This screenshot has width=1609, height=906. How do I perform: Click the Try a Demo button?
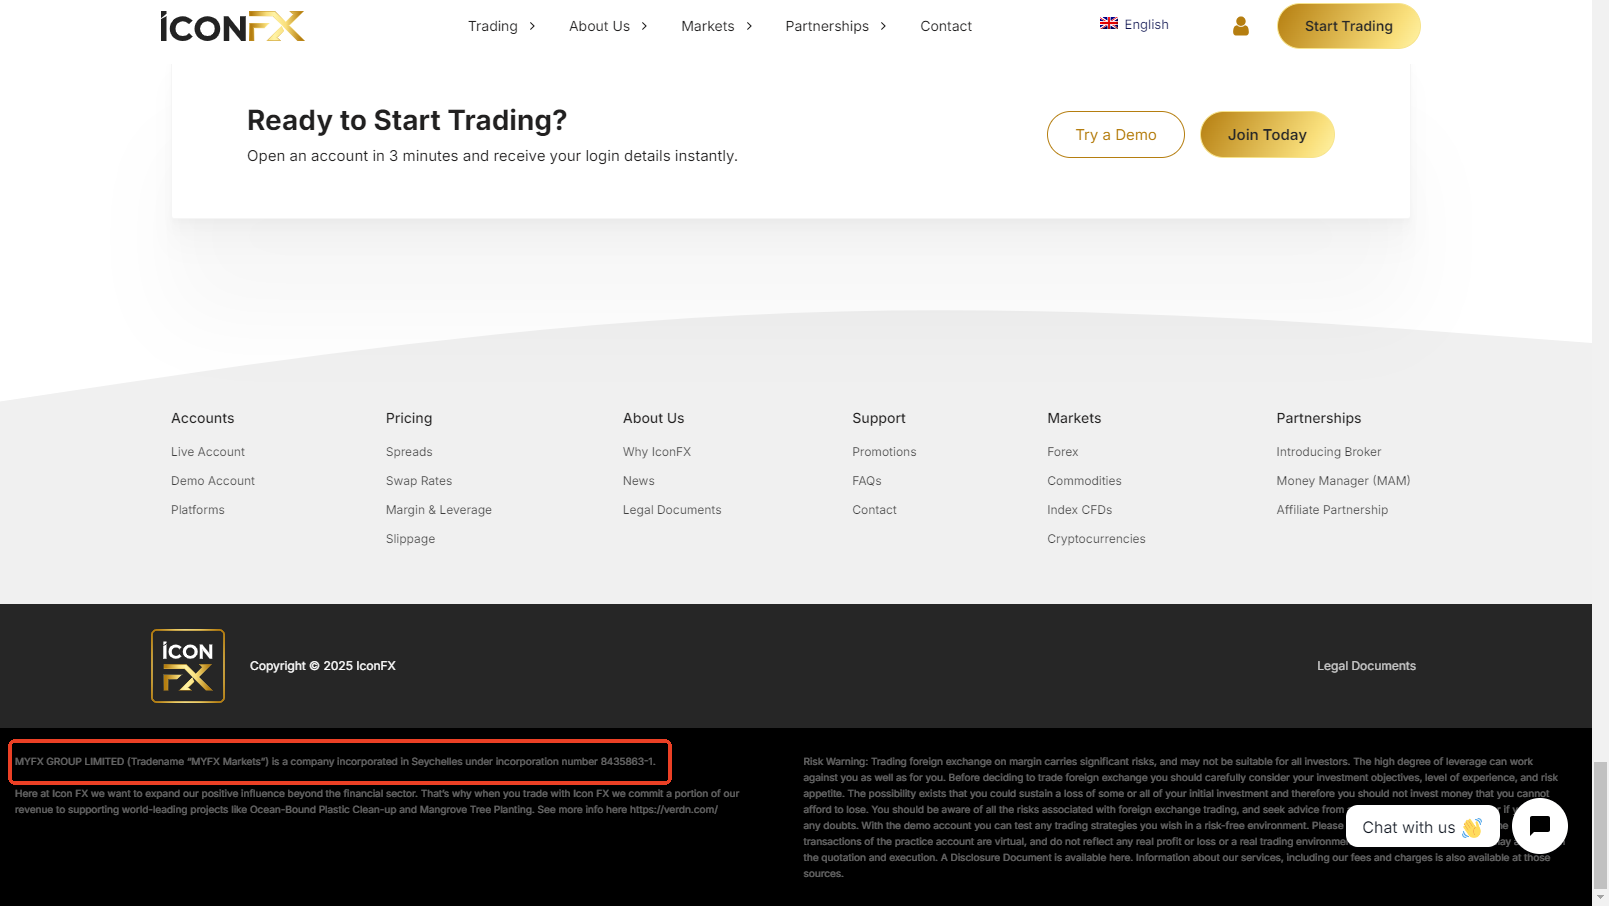click(x=1115, y=135)
